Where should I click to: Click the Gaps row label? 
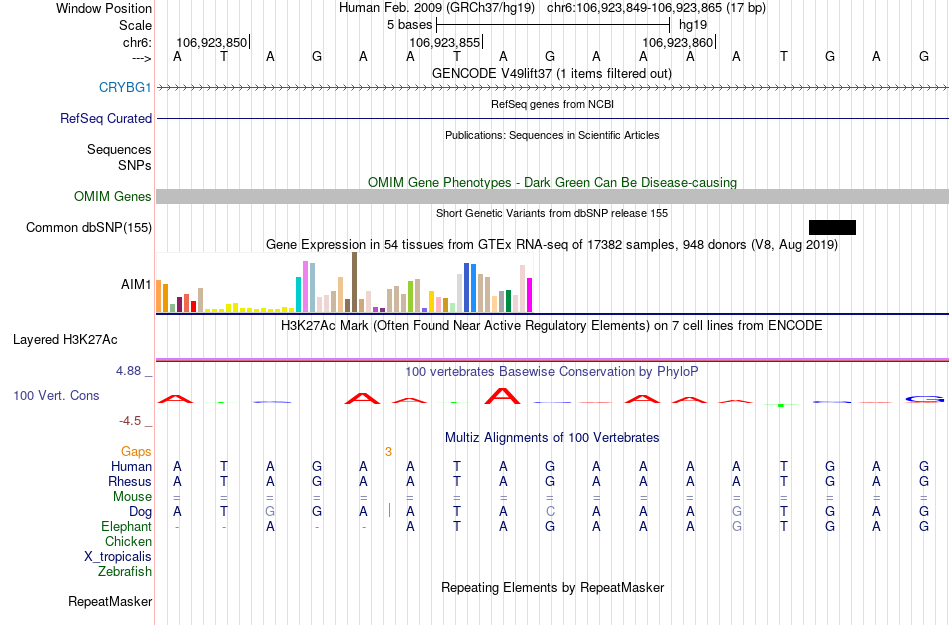(136, 452)
